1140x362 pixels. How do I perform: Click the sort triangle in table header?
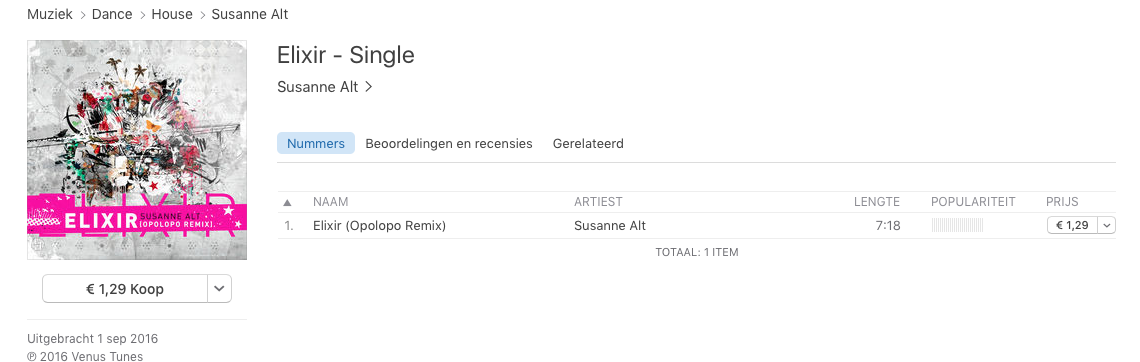point(287,202)
